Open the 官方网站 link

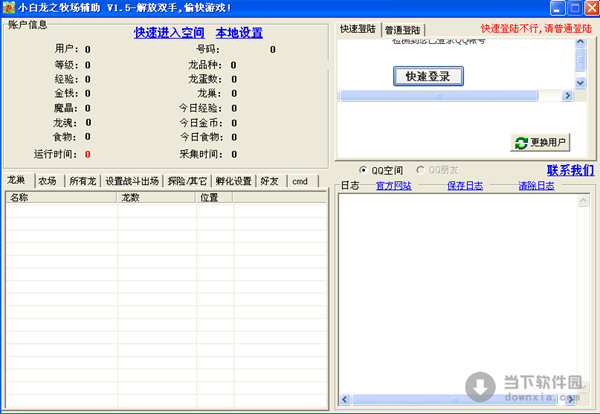point(393,185)
